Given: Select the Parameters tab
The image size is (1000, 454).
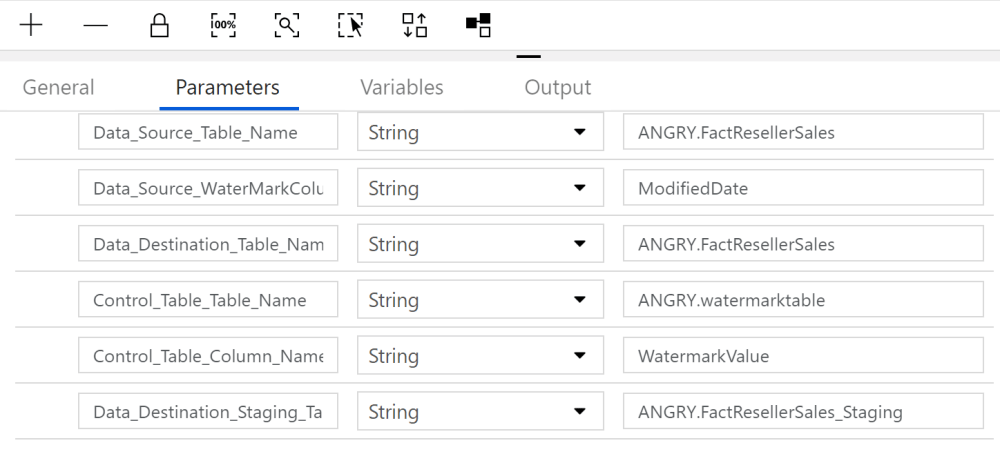Looking at the screenshot, I should [227, 88].
